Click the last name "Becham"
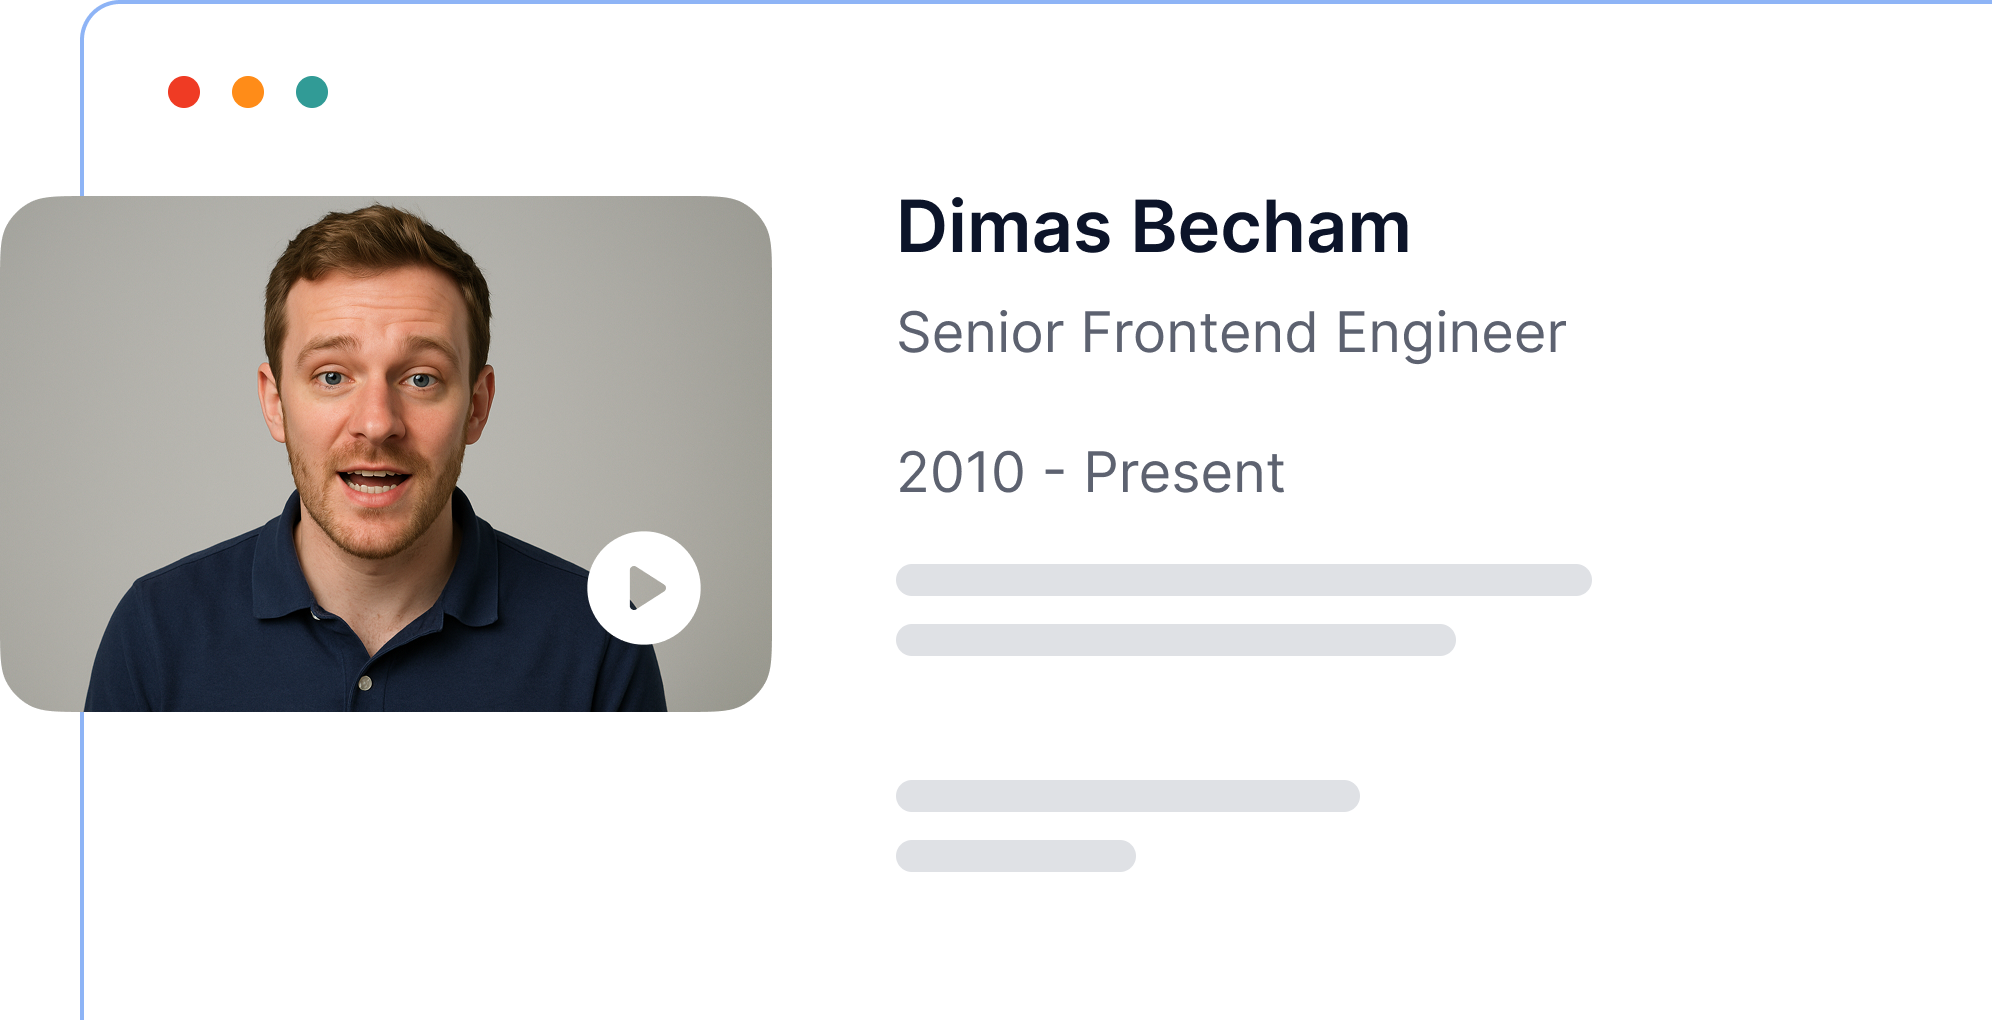Image resolution: width=1992 pixels, height=1020 pixels. click(1270, 228)
